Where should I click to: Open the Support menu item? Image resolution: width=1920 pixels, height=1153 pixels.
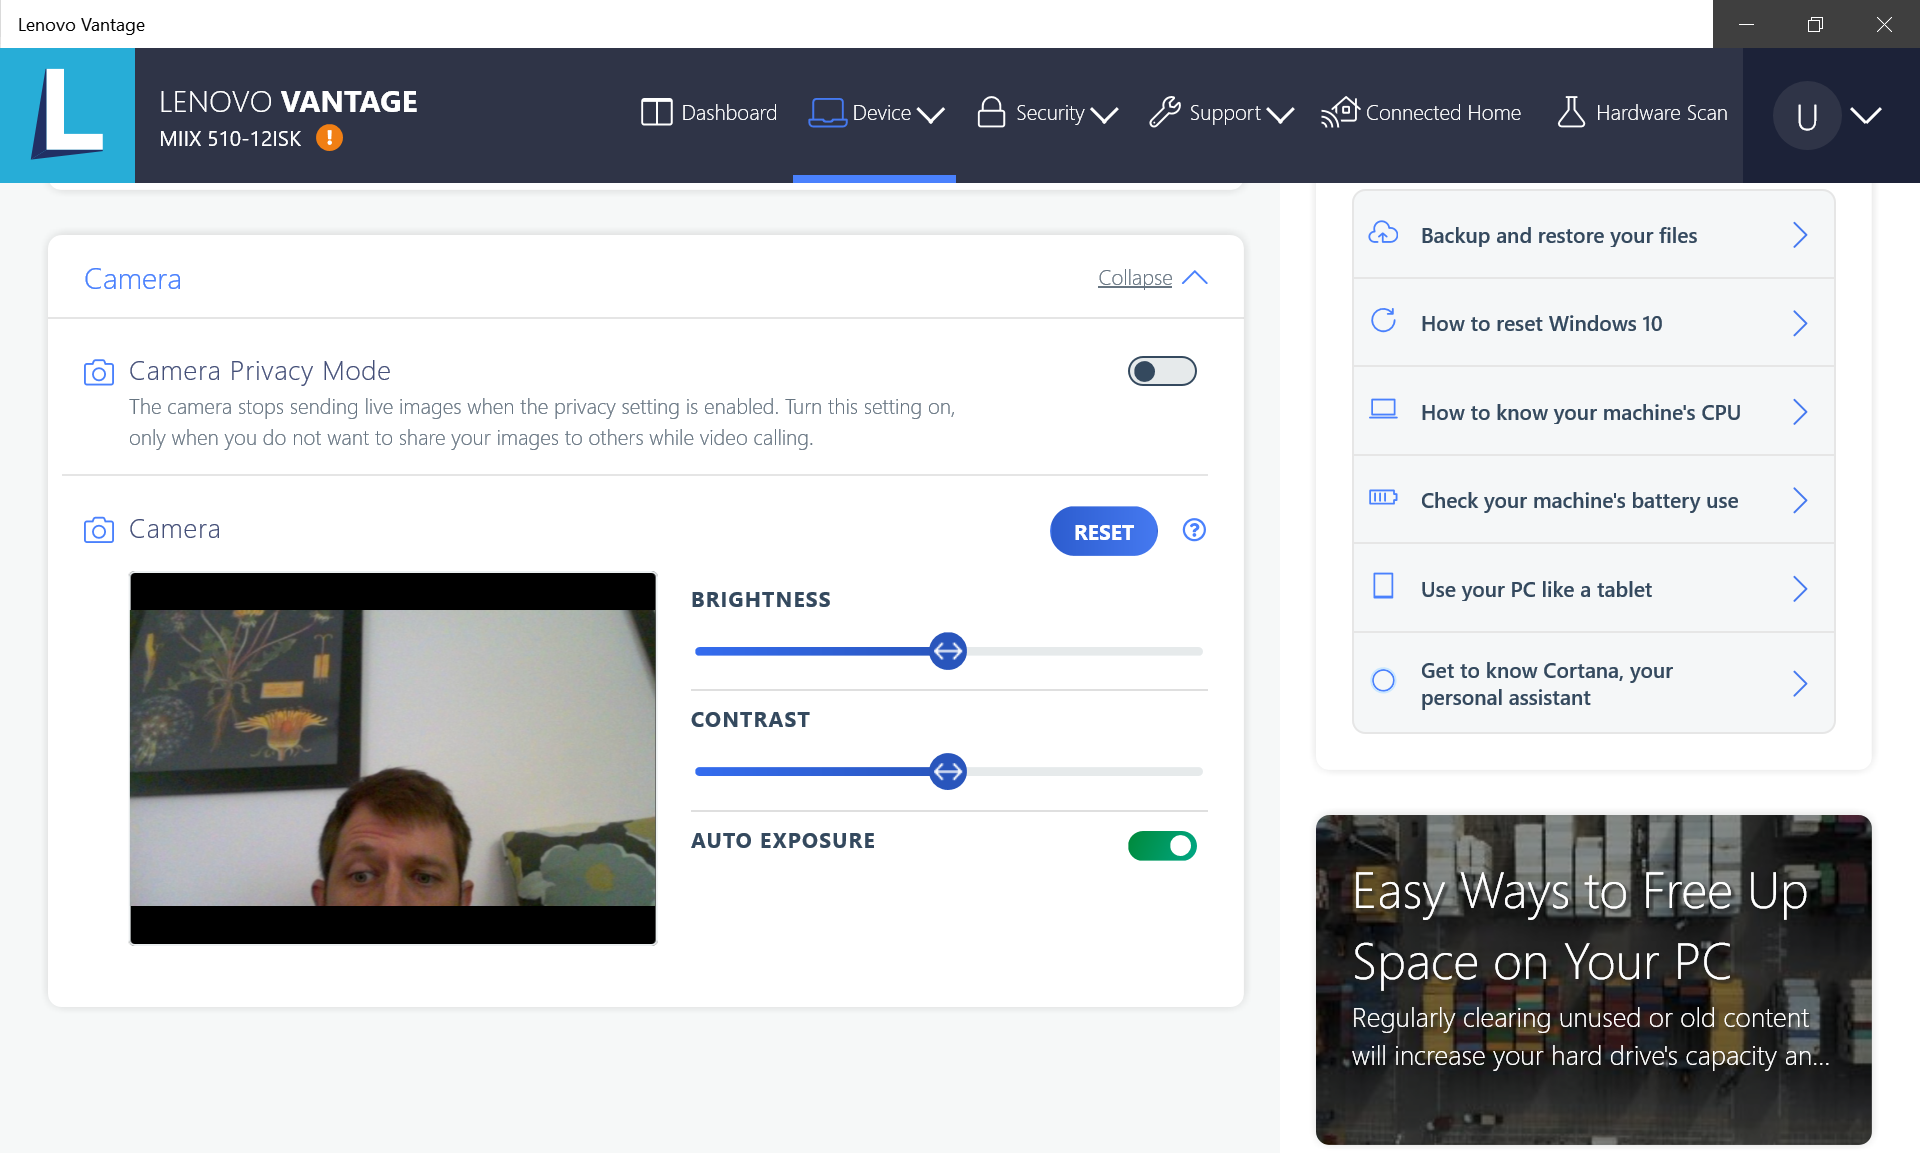pos(1222,113)
